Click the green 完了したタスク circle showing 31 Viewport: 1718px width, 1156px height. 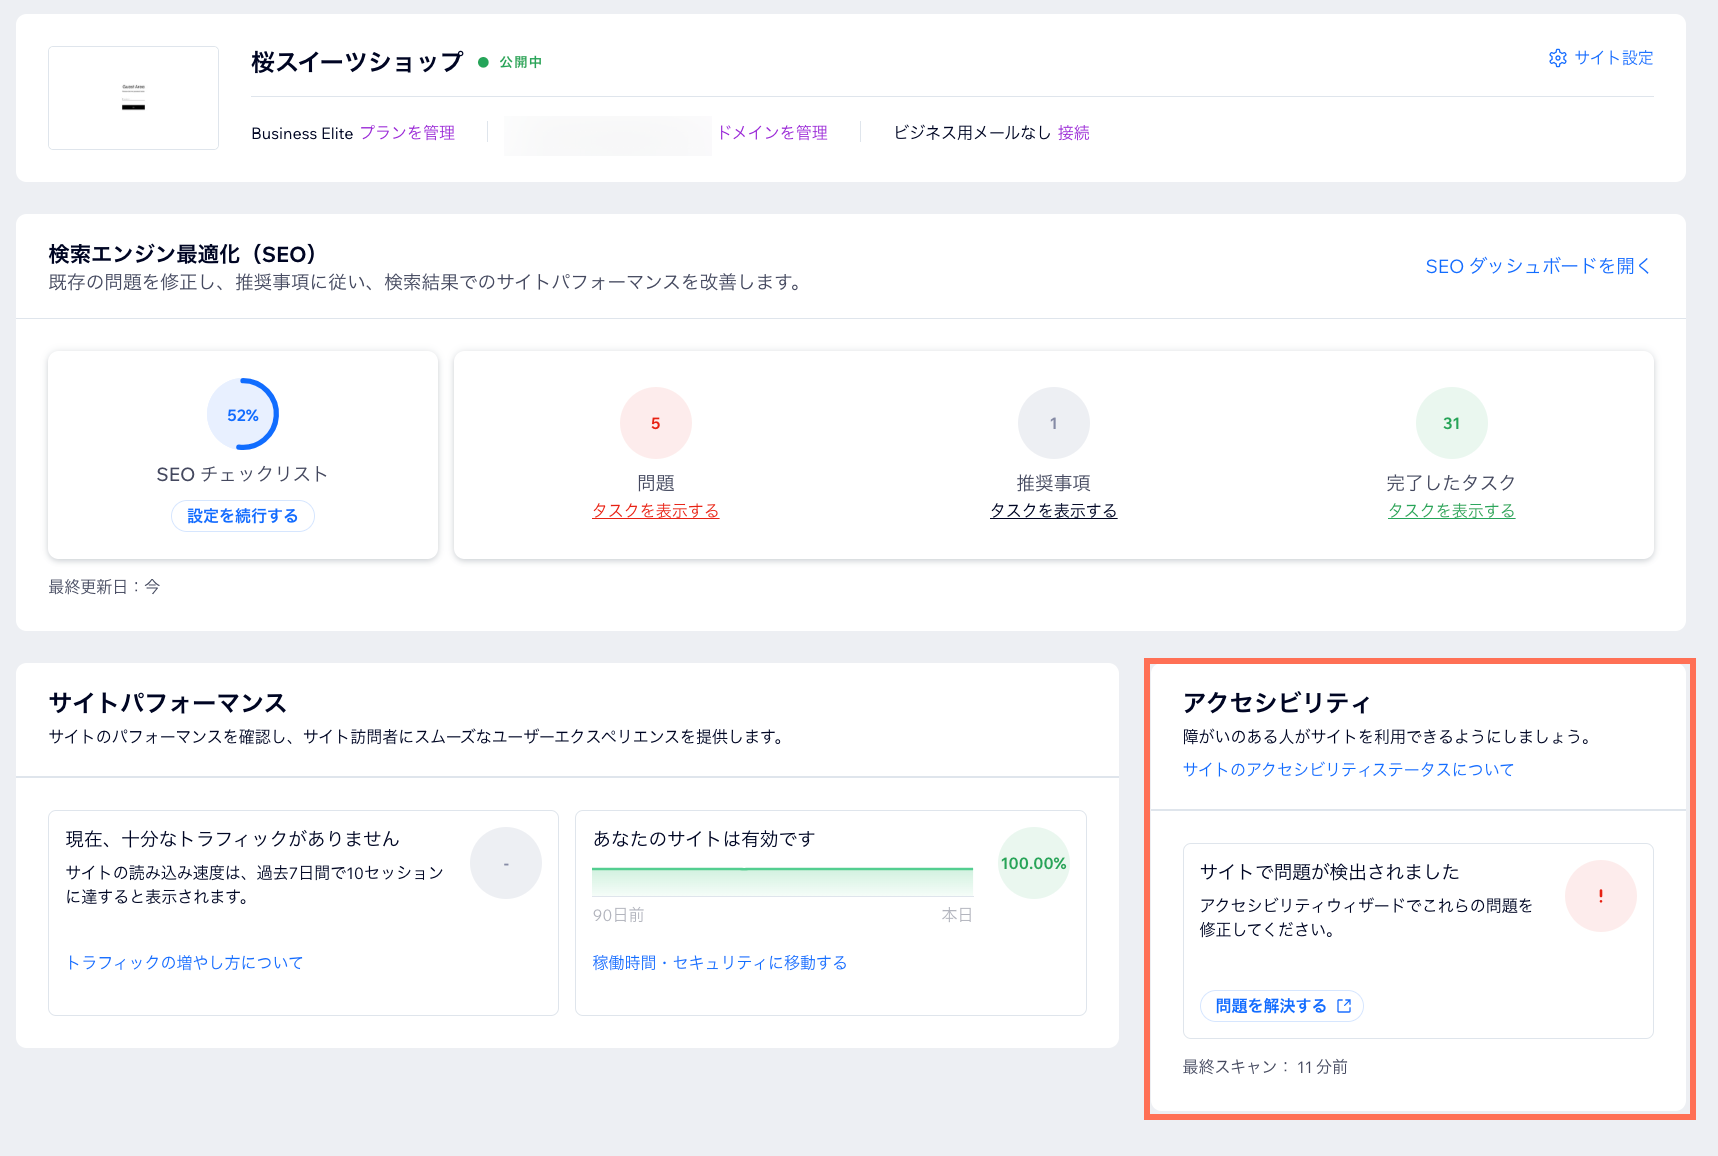point(1451,422)
